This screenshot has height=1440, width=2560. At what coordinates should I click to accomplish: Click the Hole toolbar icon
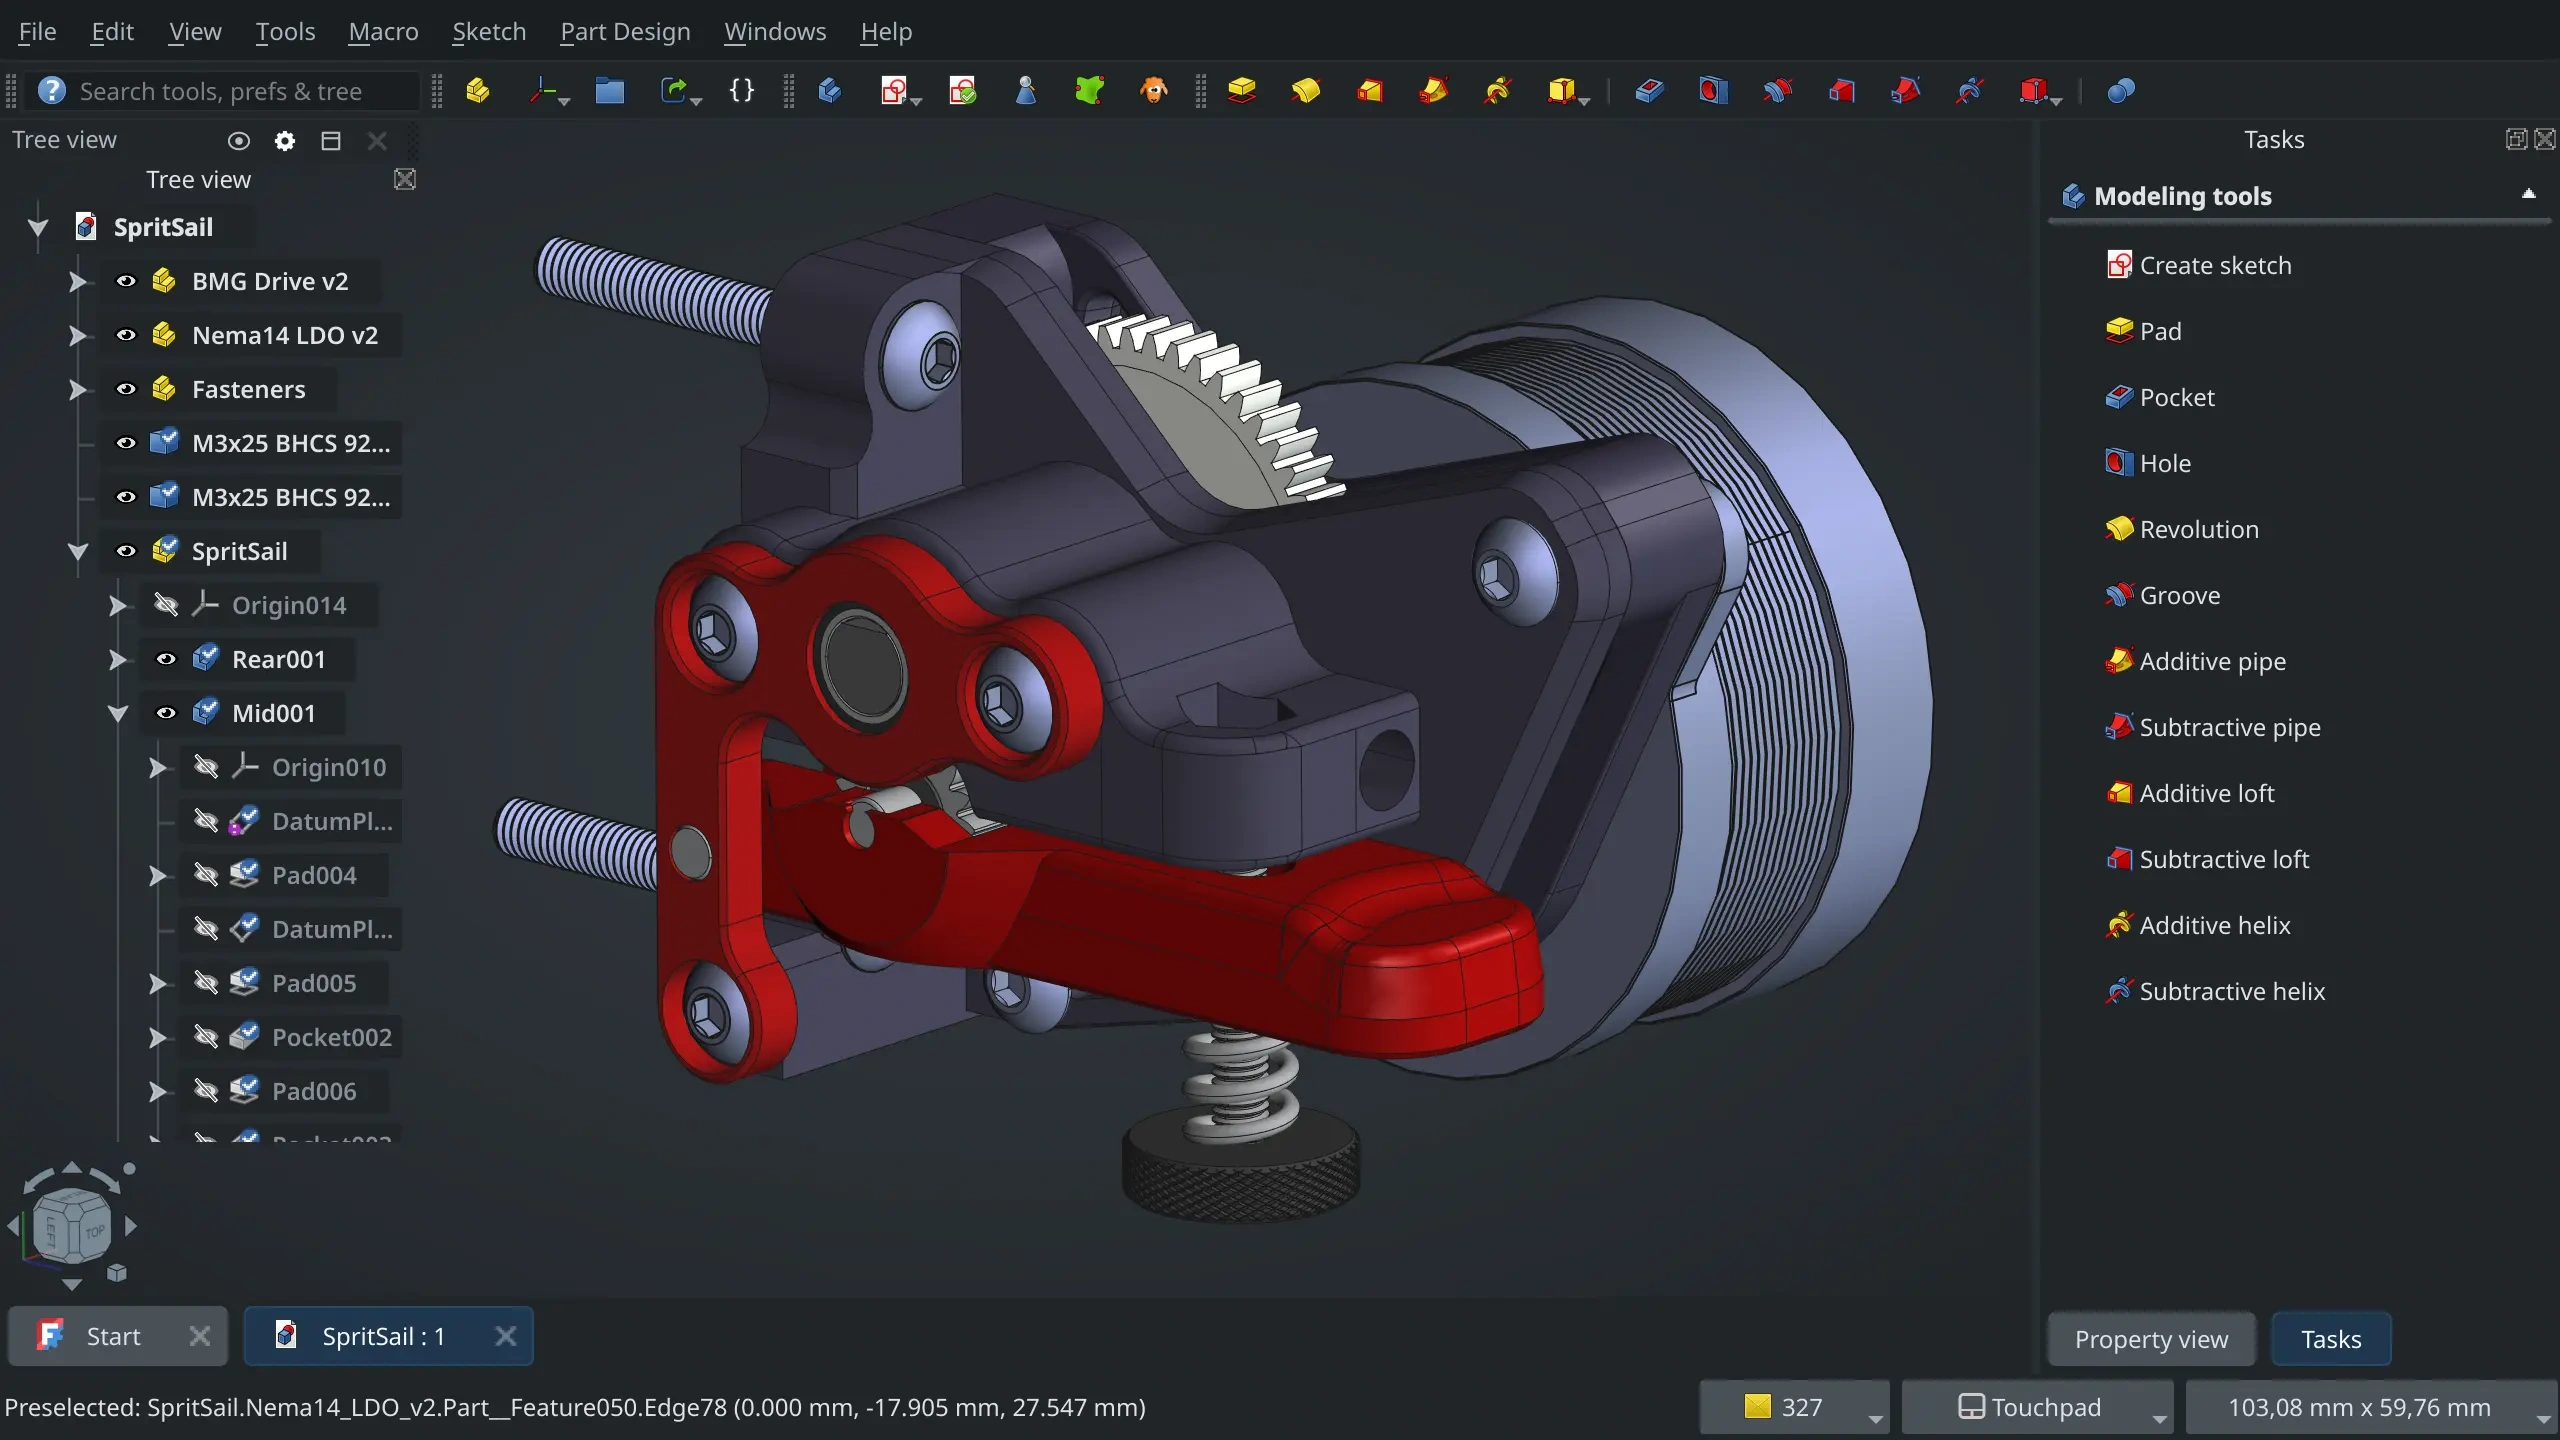1712,91
